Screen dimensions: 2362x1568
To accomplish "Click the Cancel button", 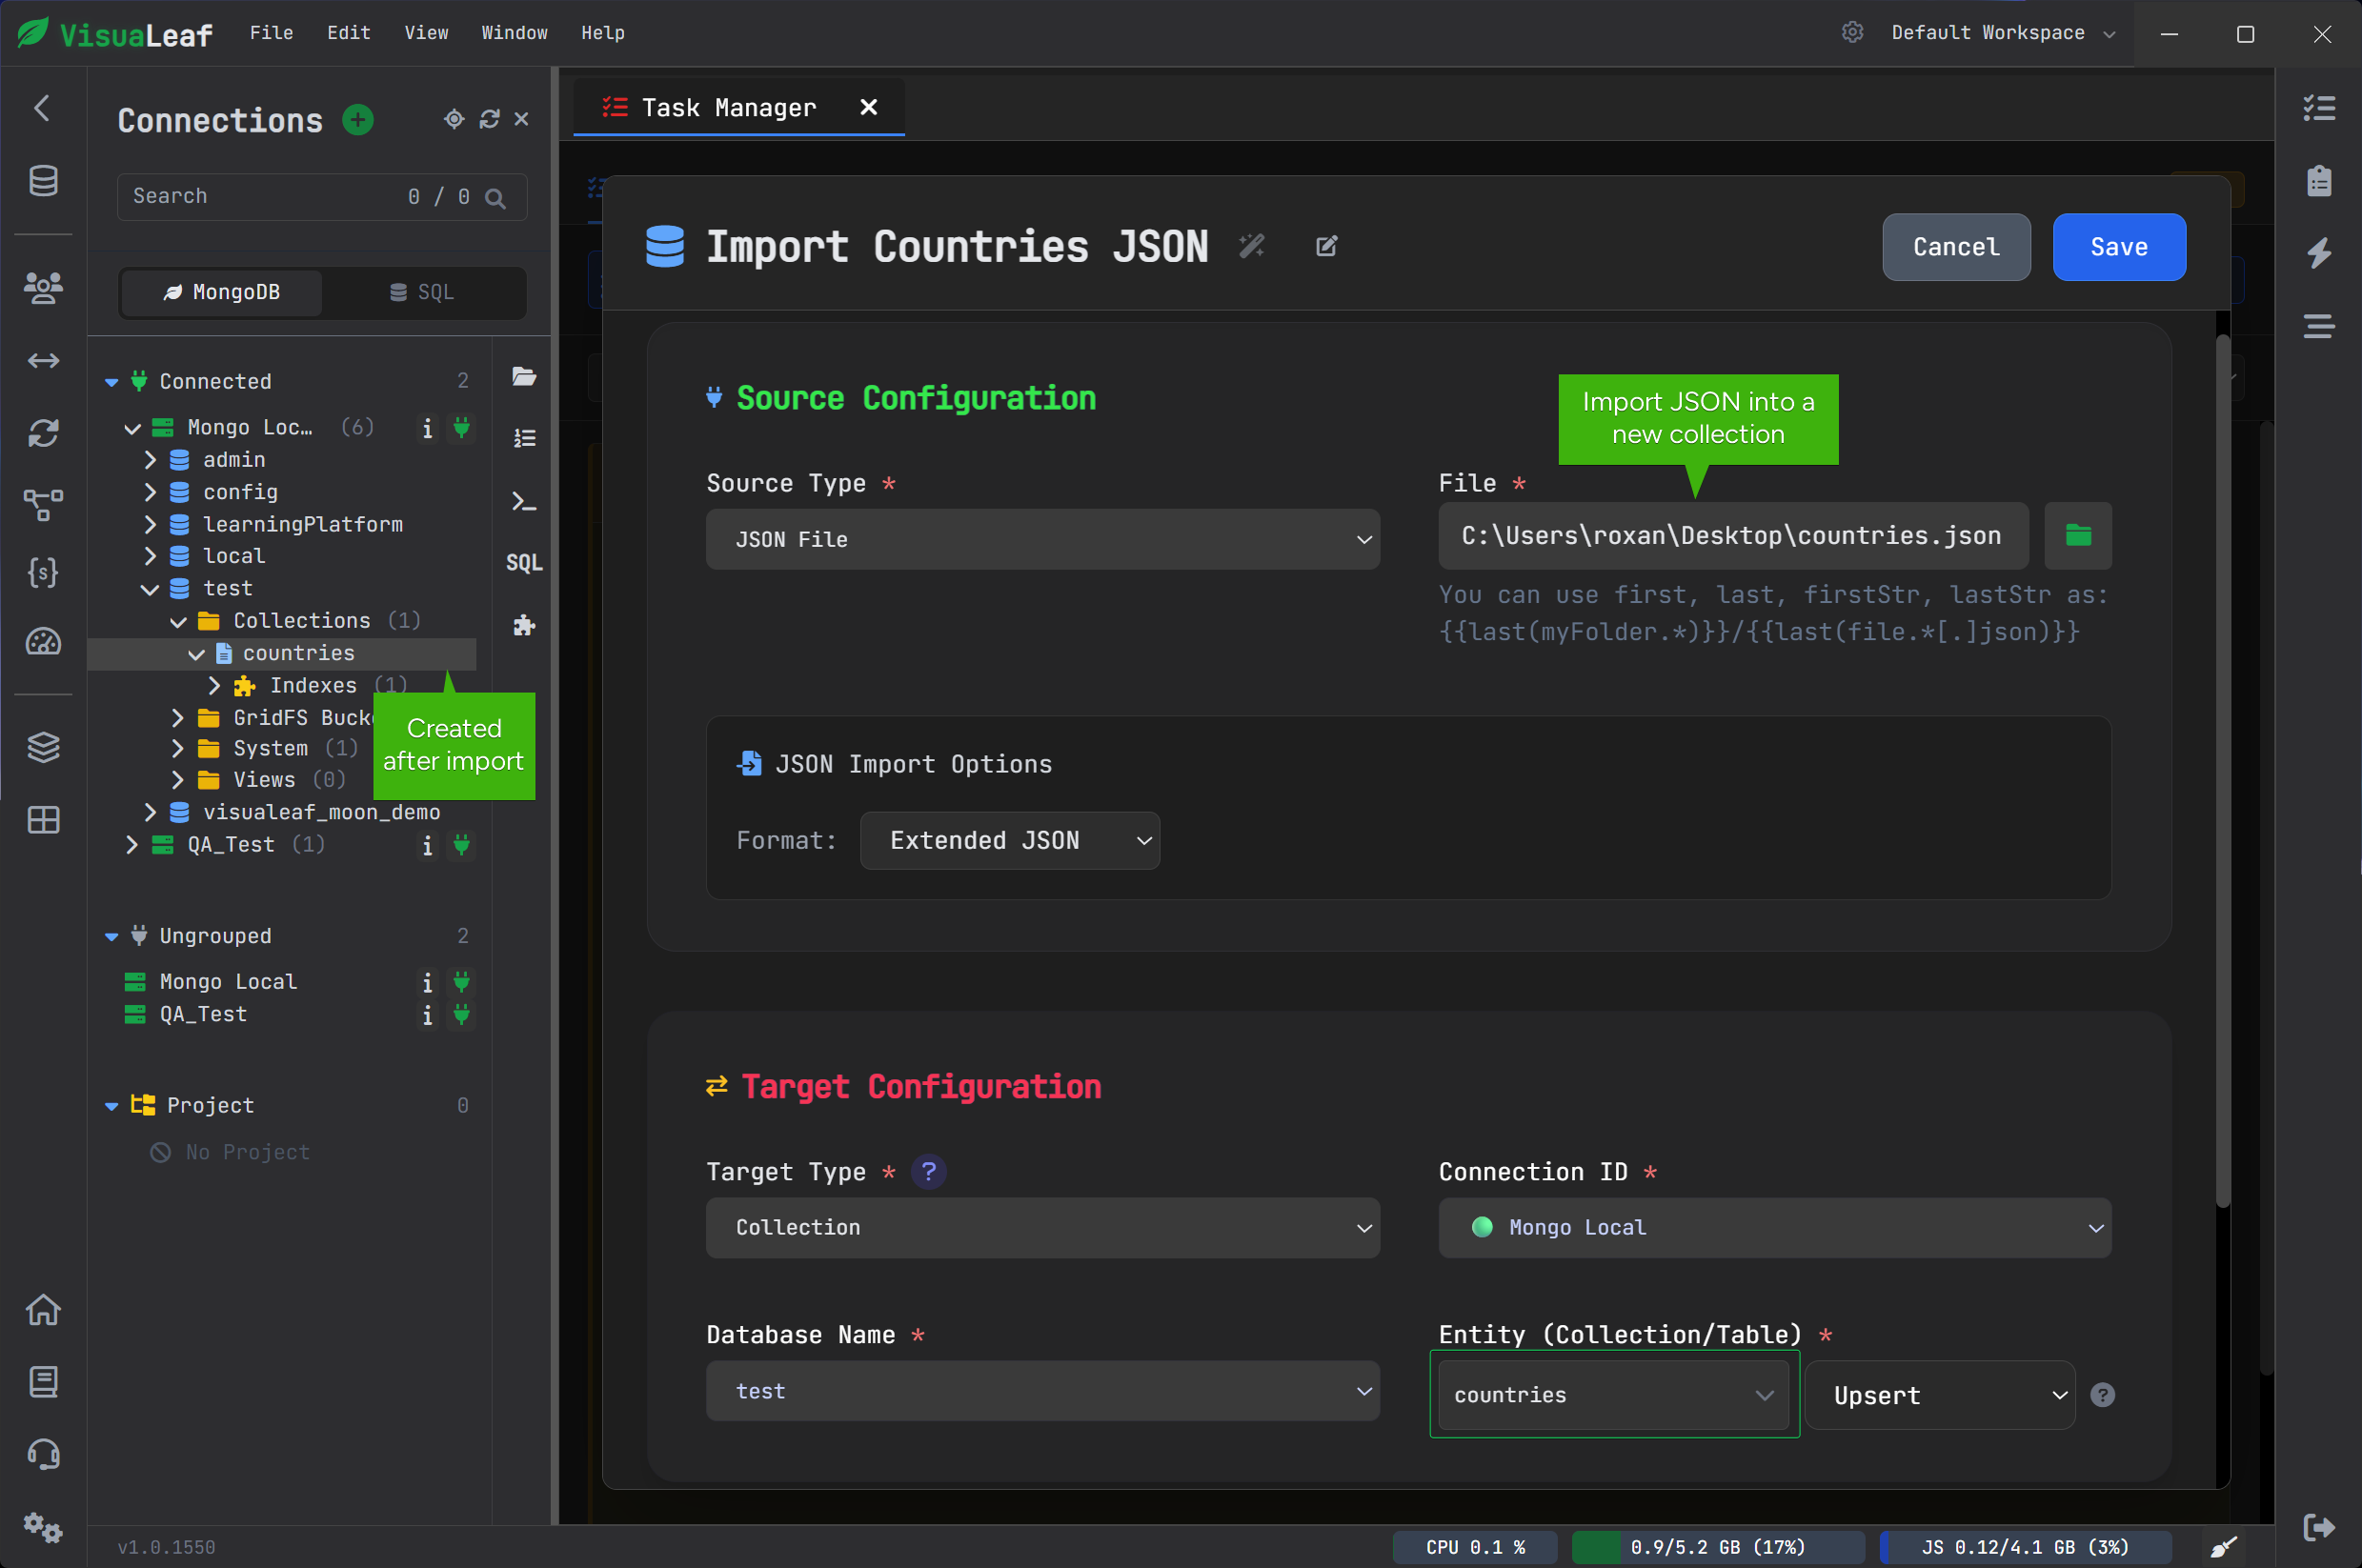I will pyautogui.click(x=1956, y=247).
